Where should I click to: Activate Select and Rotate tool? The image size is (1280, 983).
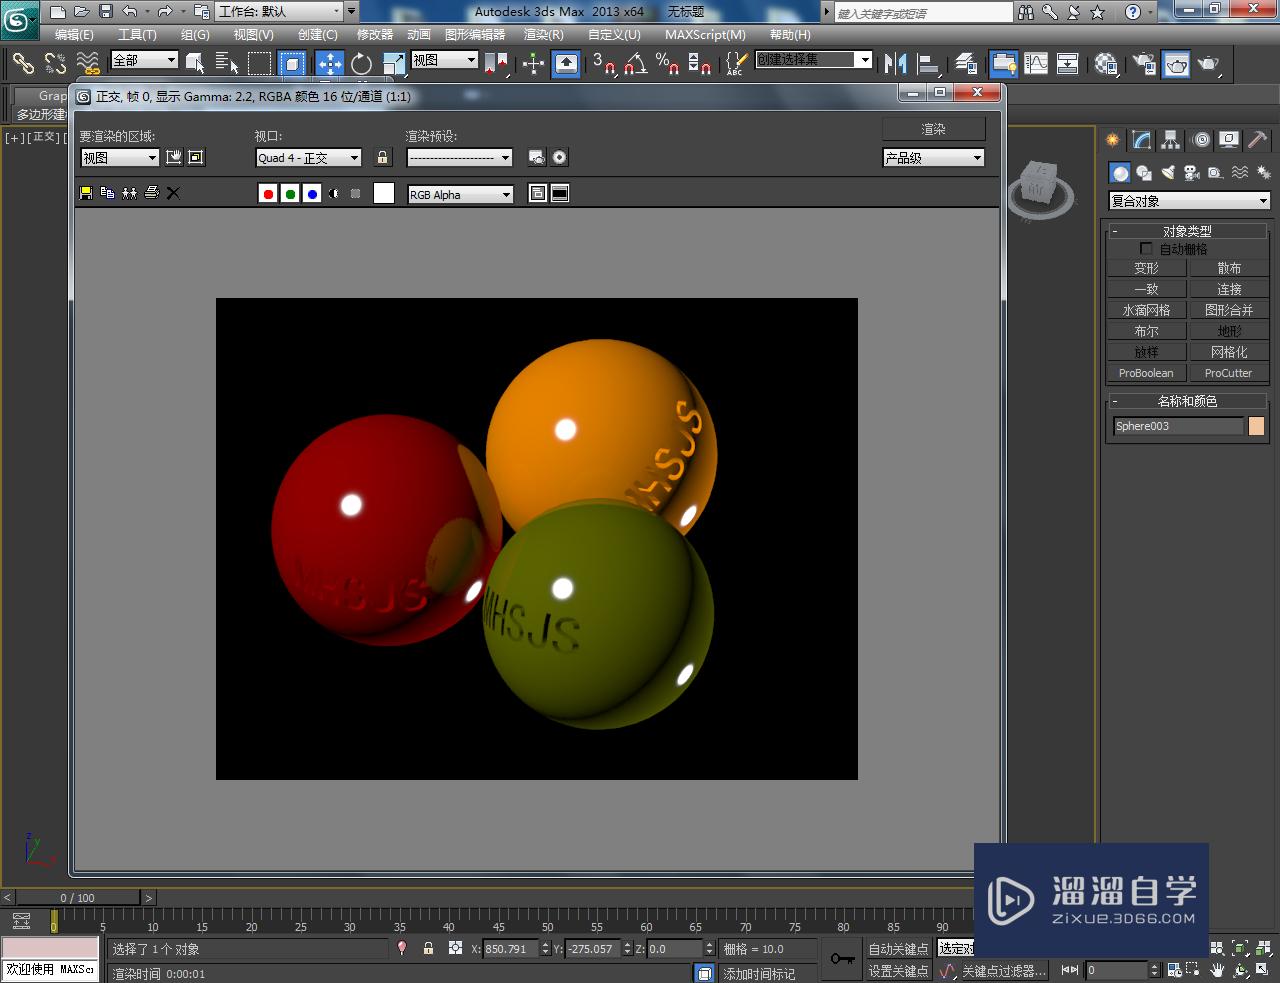[x=361, y=63]
